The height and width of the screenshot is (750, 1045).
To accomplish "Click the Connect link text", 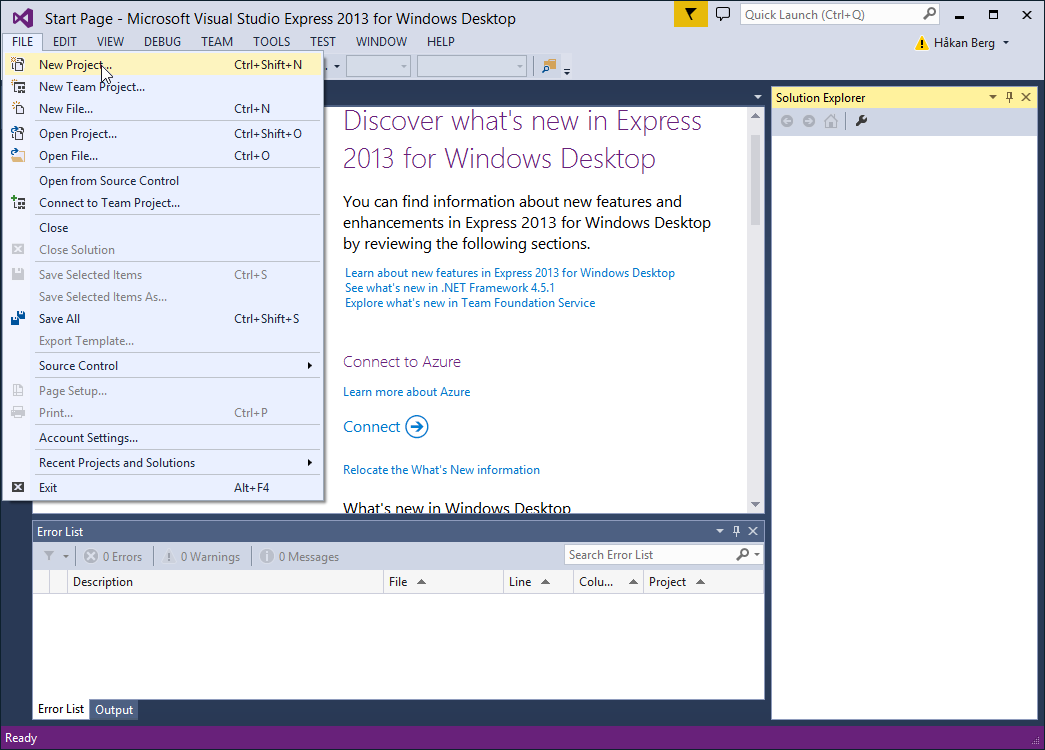I will pos(371,427).
